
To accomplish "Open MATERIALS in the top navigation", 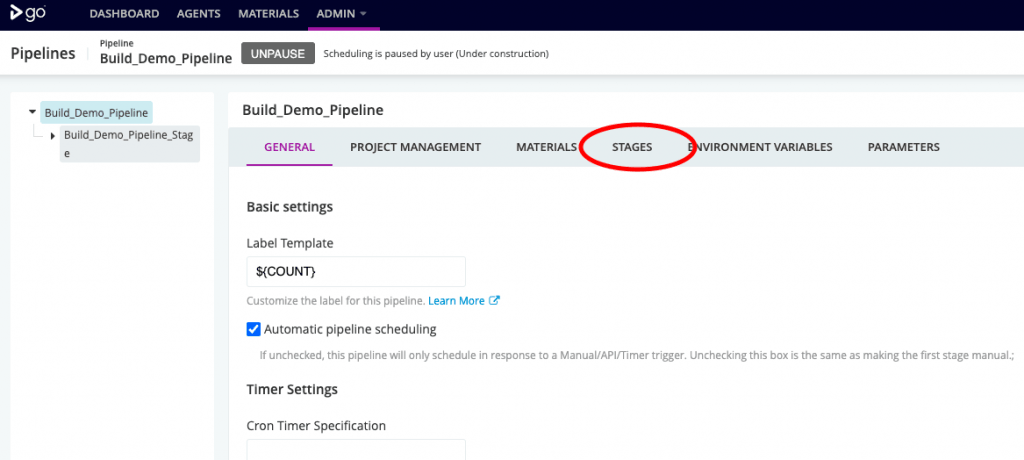I will click(x=268, y=14).
